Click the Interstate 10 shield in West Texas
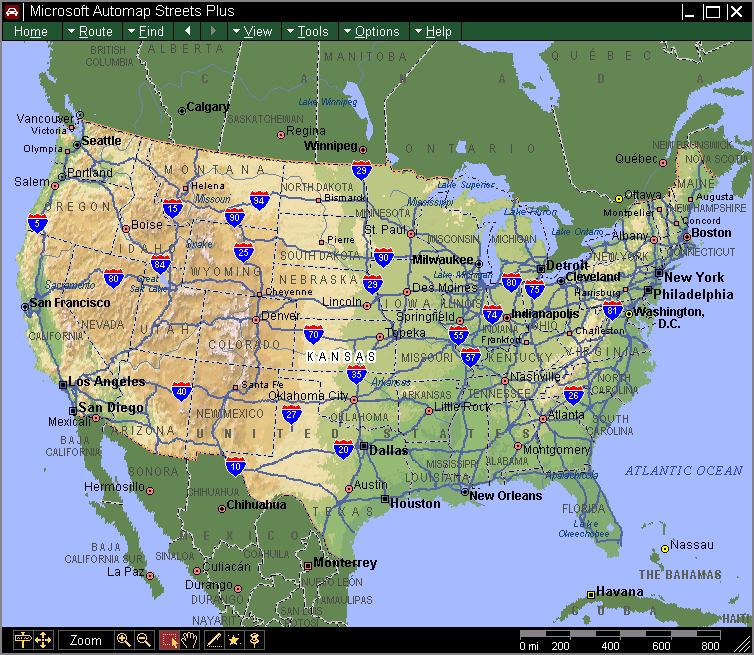Viewport: 754px width, 655px height. pos(235,466)
